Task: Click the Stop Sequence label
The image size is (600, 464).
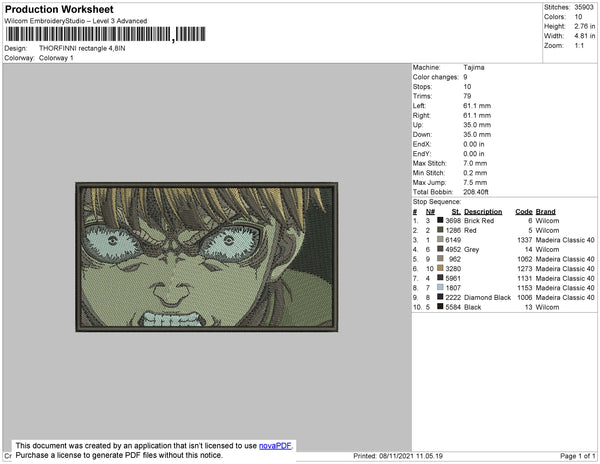Action: pyautogui.click(x=437, y=202)
